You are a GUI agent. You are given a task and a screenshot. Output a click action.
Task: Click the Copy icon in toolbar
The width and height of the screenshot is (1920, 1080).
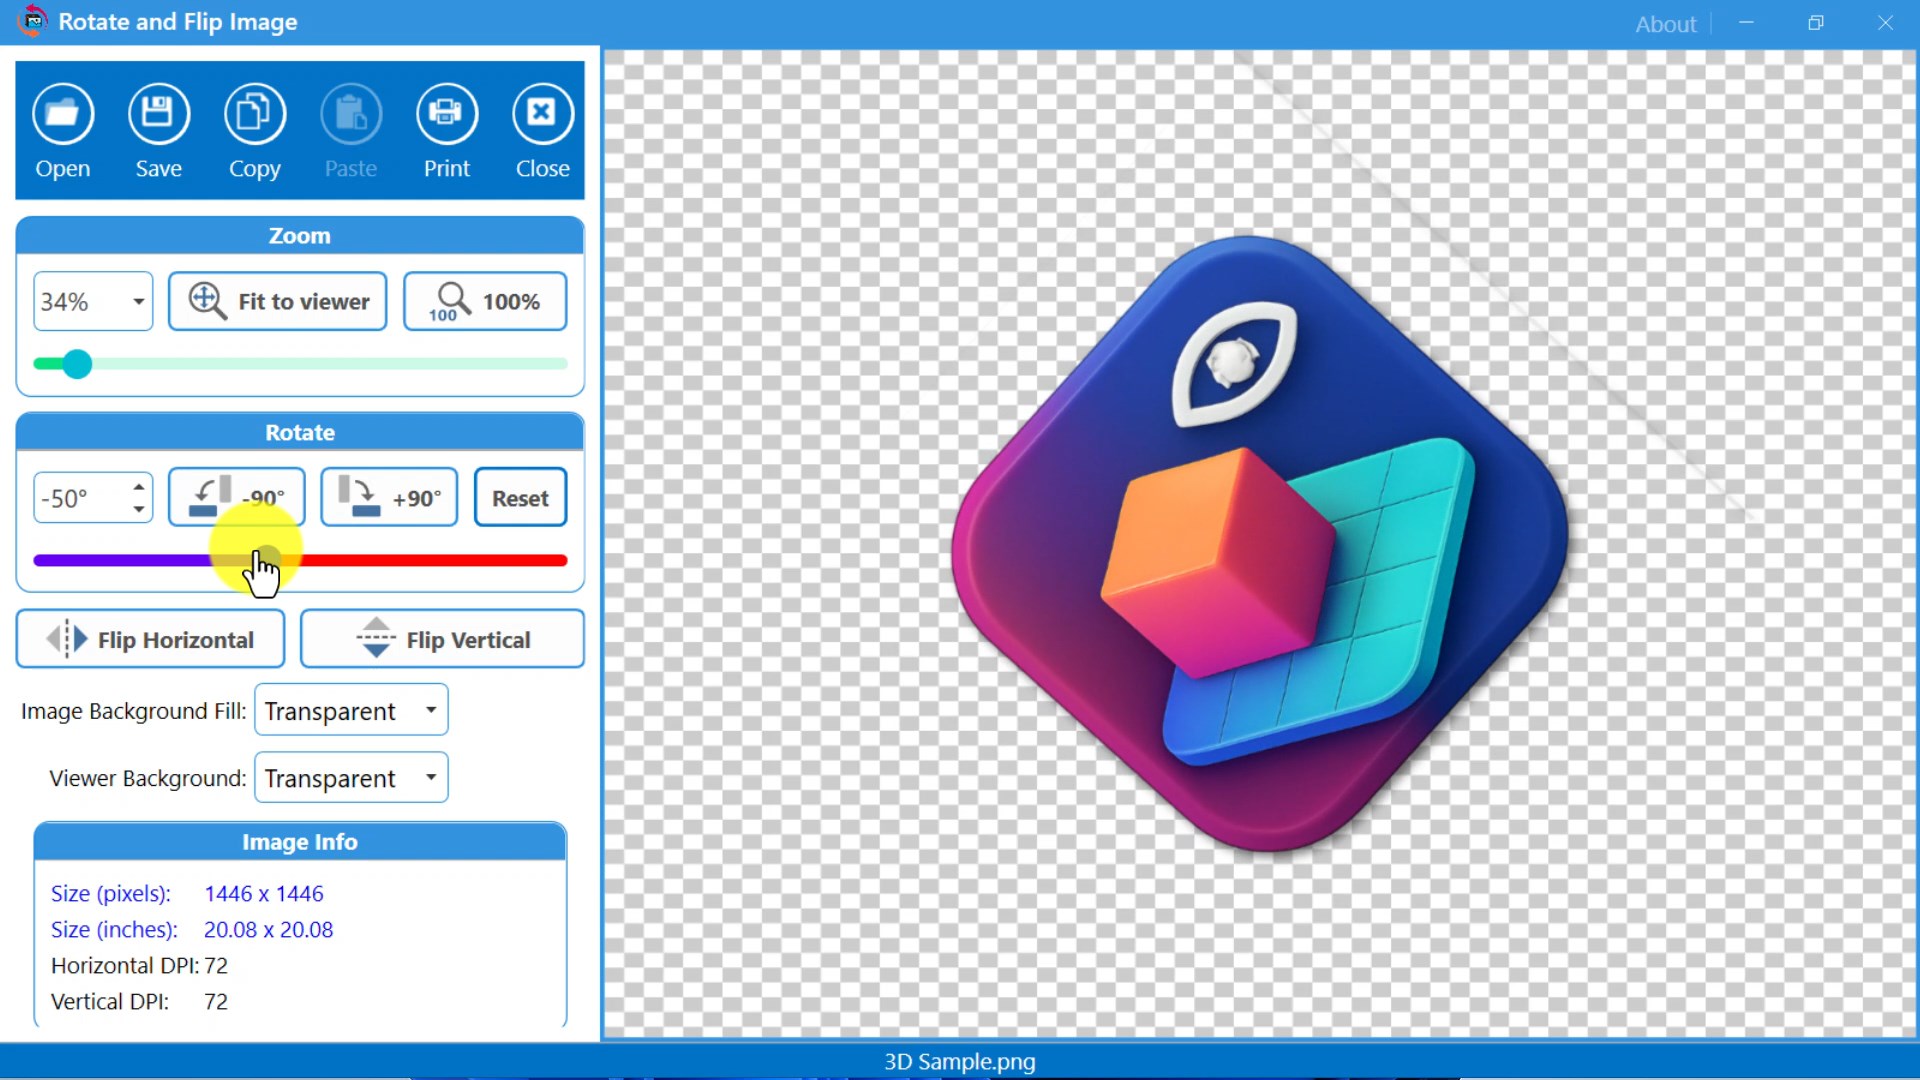click(x=254, y=114)
